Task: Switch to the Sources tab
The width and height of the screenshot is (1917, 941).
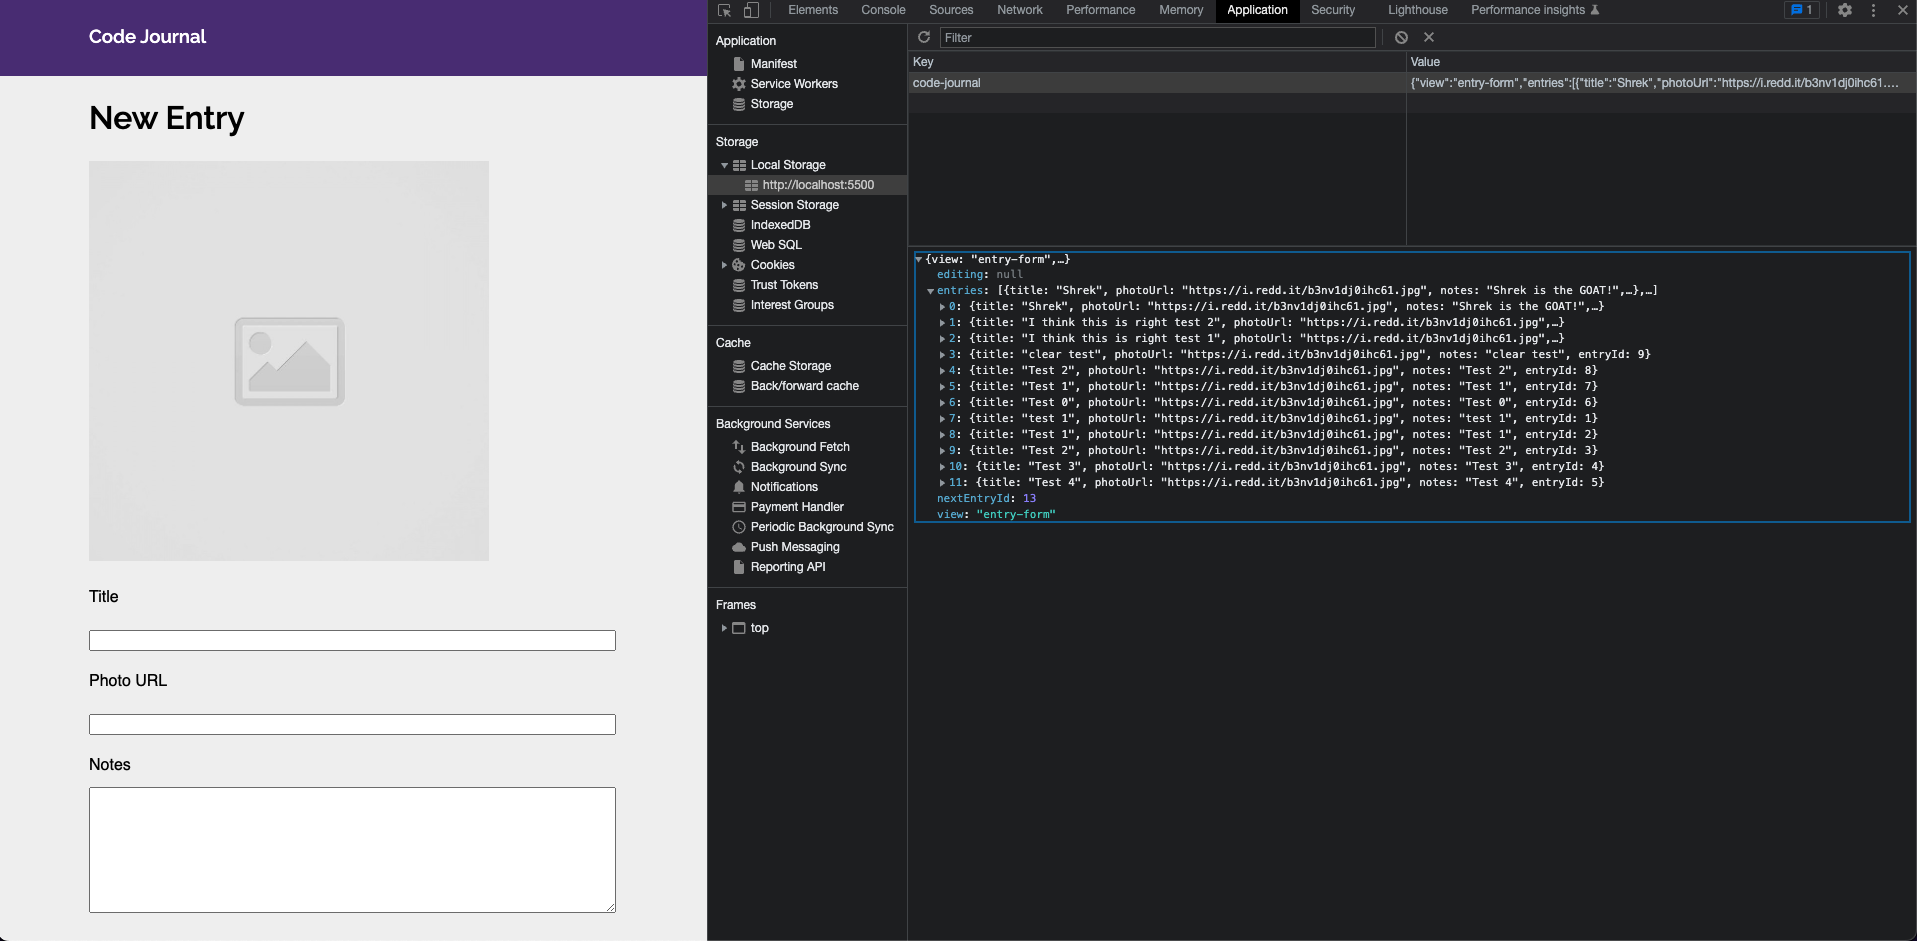Action: pyautogui.click(x=951, y=10)
